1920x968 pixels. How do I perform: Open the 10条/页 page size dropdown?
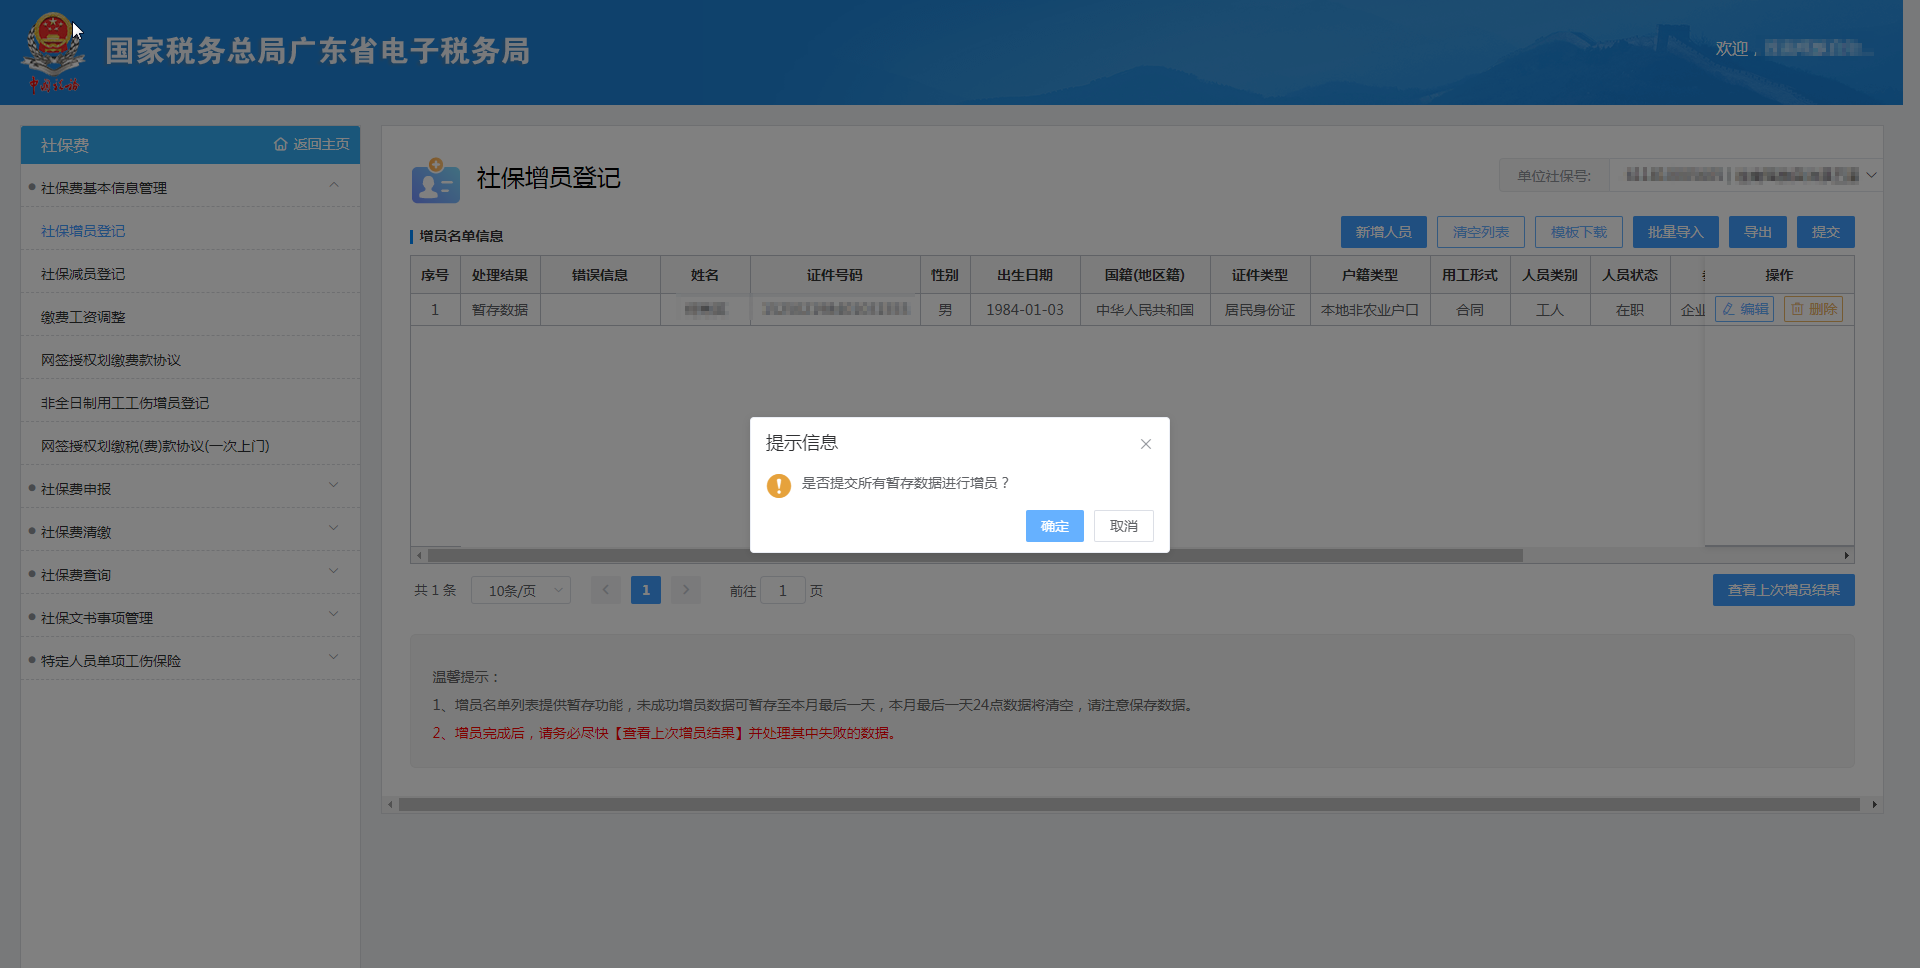click(521, 591)
